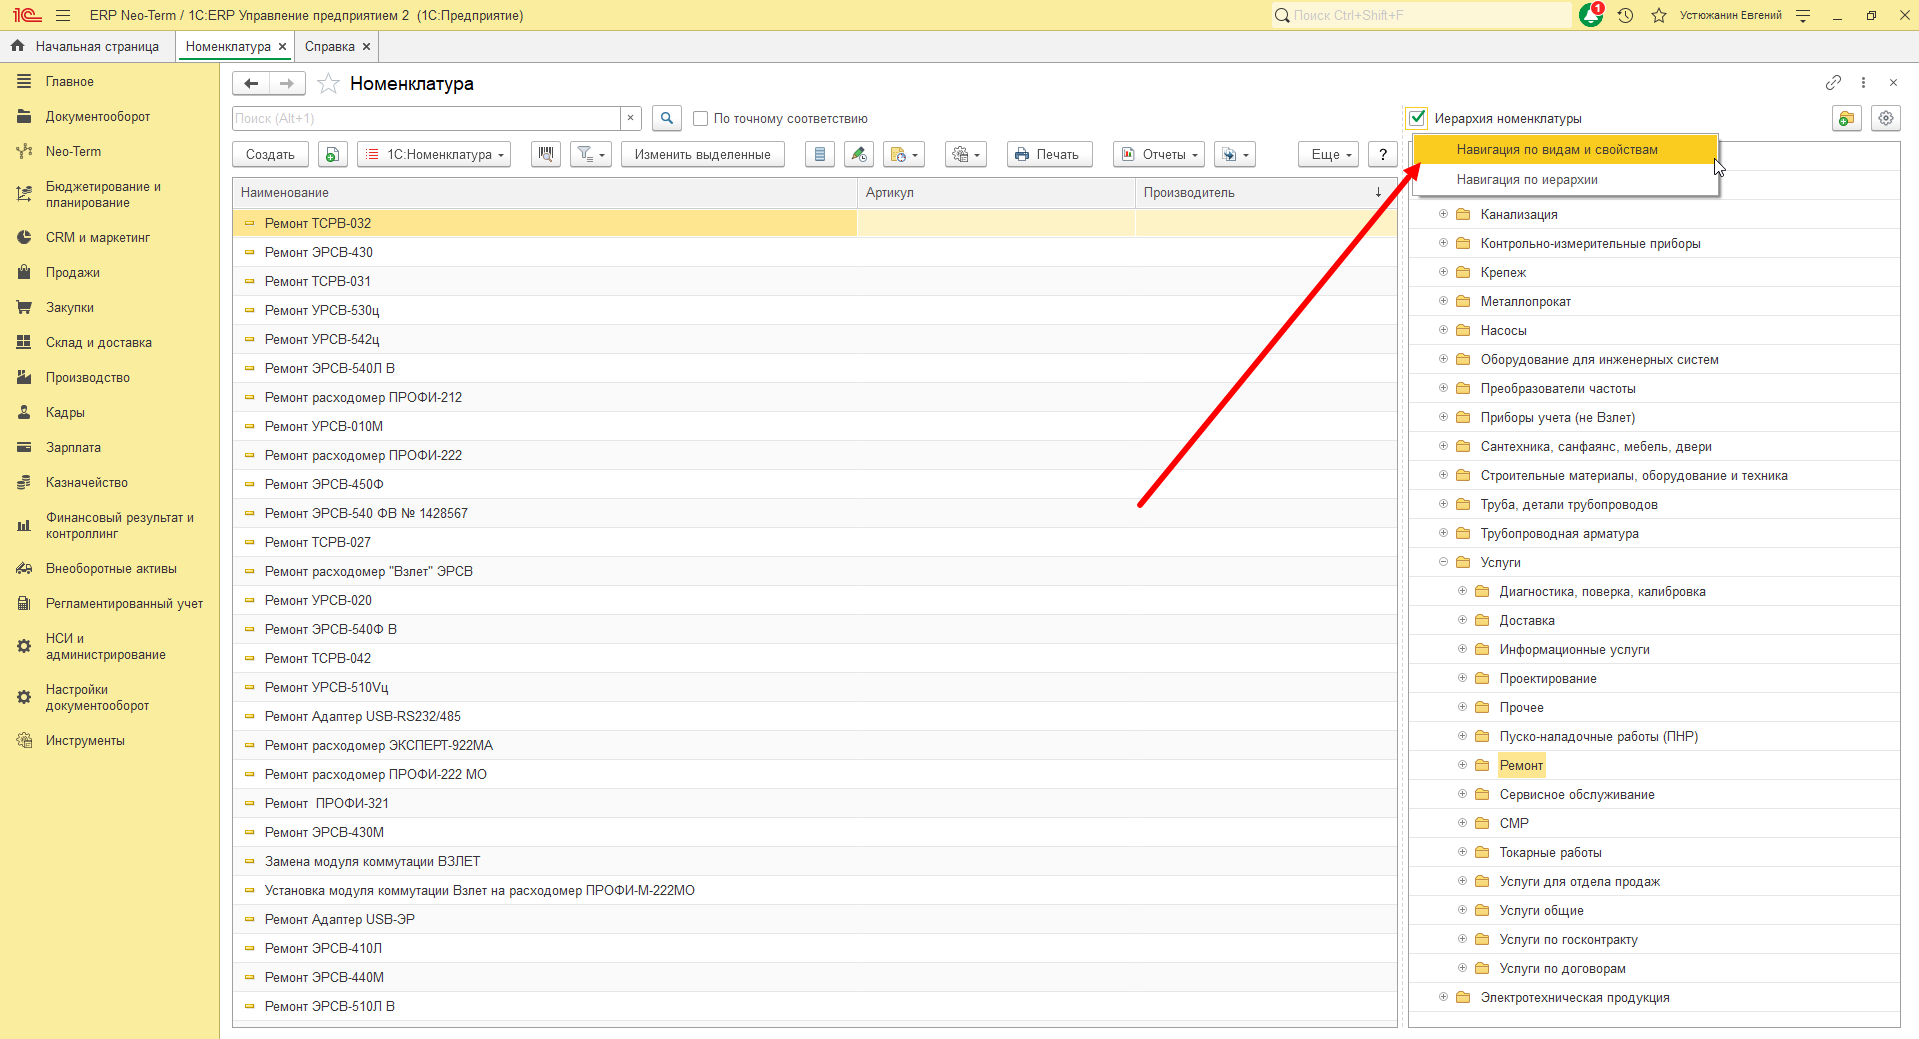
Task: Get link to this form
Action: coord(1833,83)
